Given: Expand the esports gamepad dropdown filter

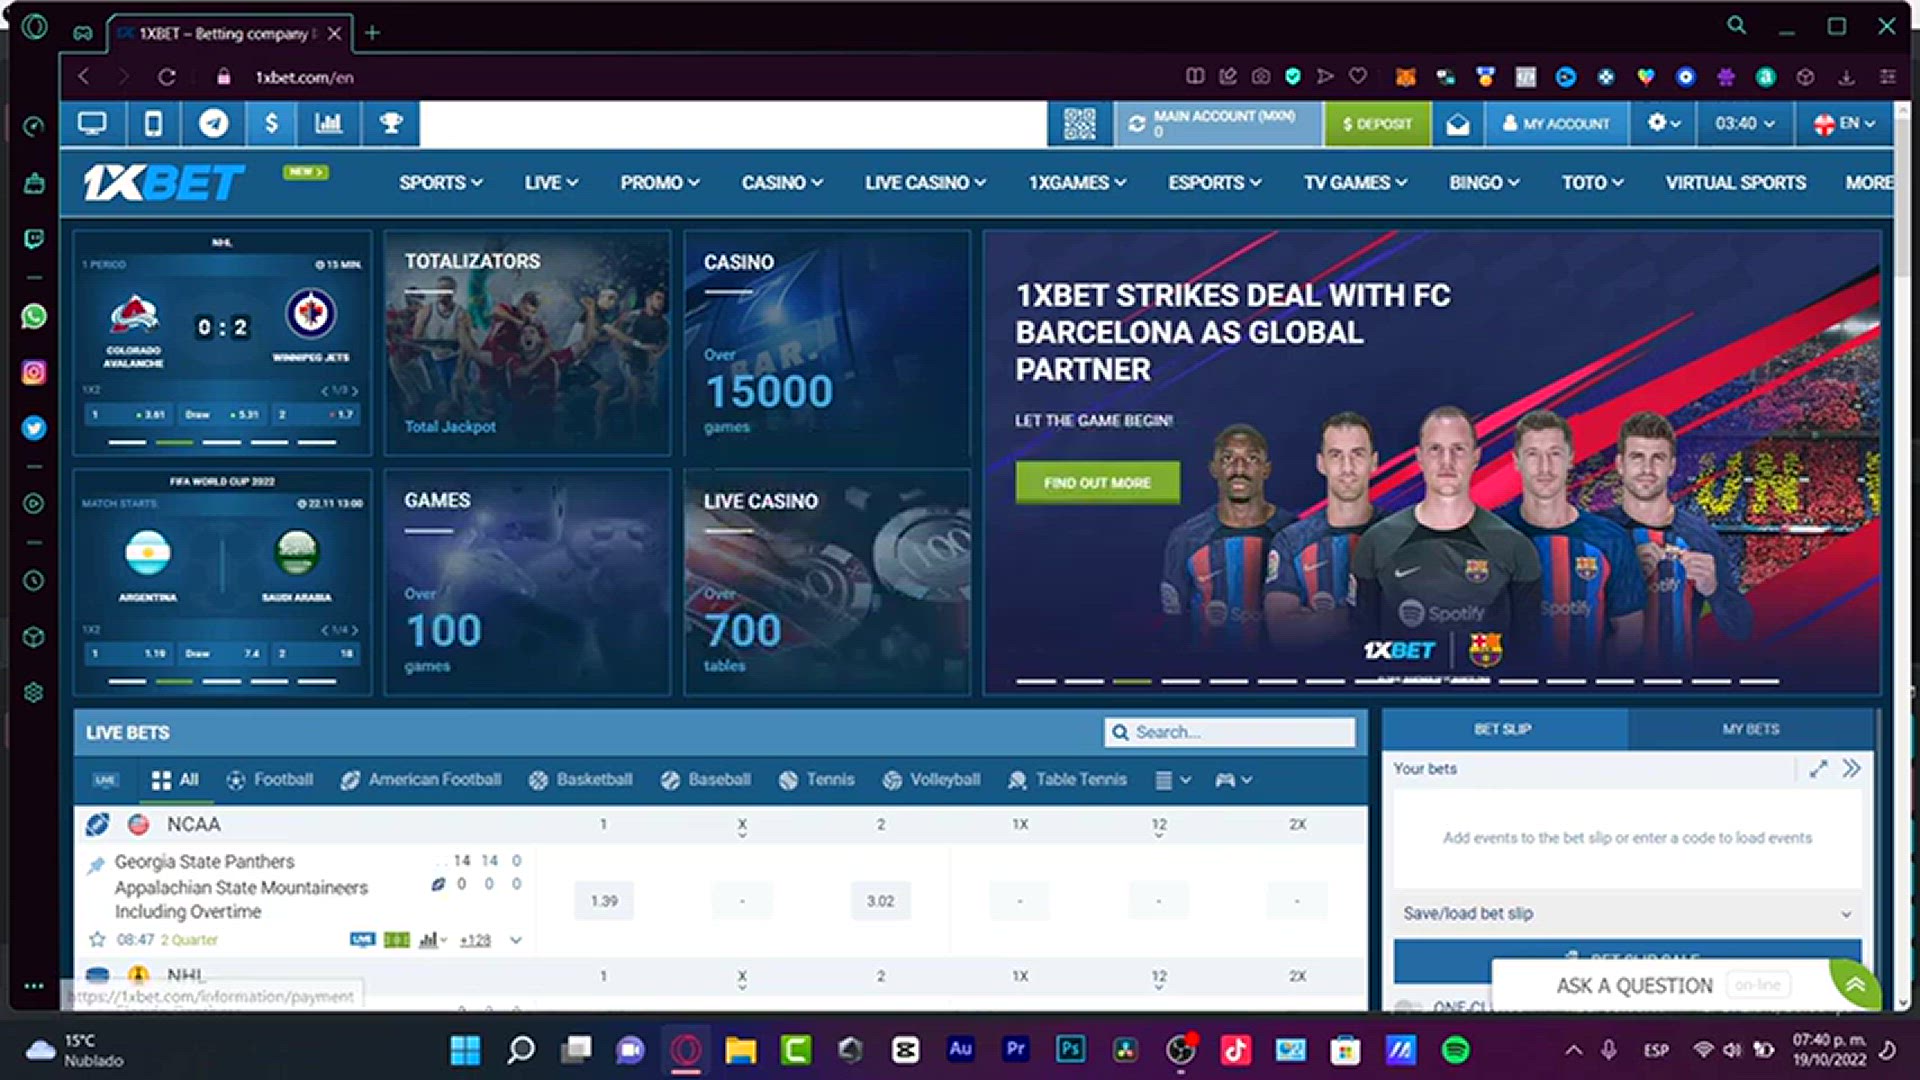Looking at the screenshot, I should [x=1233, y=780].
